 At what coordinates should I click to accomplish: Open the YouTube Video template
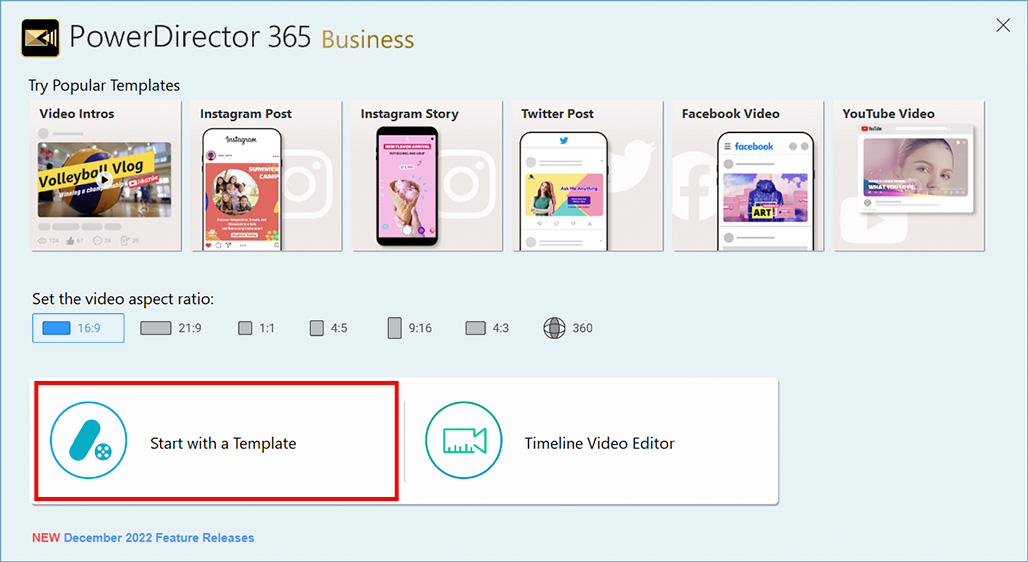[x=908, y=176]
